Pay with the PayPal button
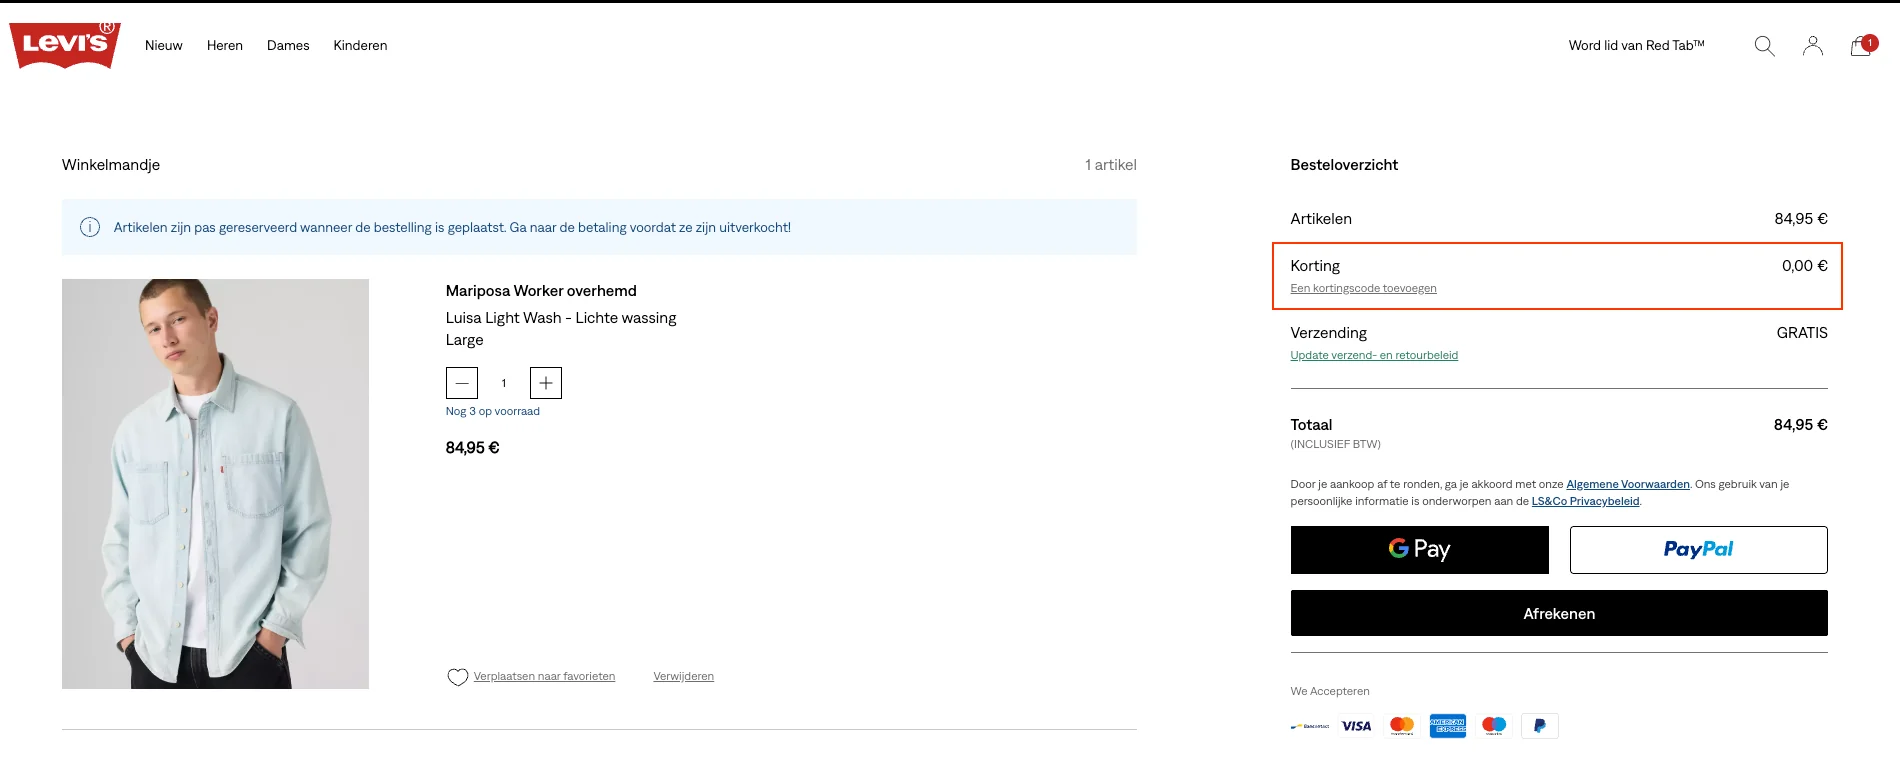1900x759 pixels. 1699,550
